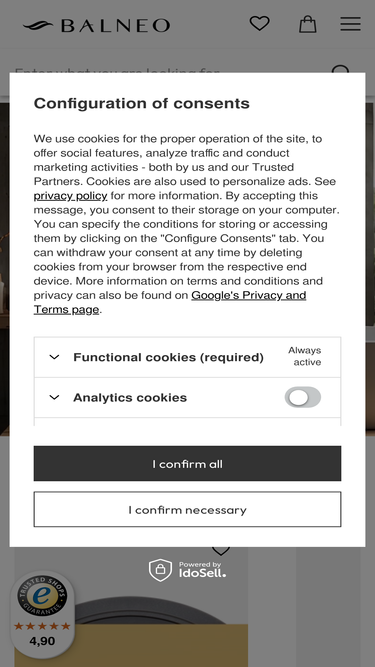Expand the Analytics cookies chevron
The image size is (375, 667).
coord(54,397)
